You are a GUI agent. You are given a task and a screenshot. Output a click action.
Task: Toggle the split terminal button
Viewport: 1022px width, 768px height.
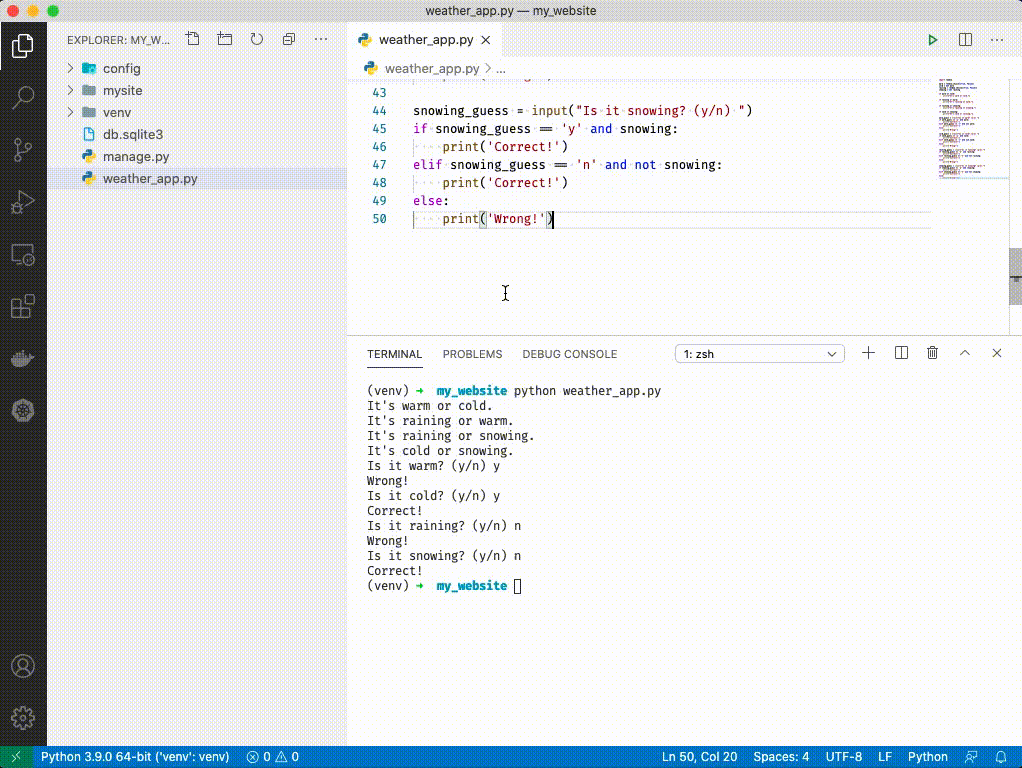pos(901,353)
